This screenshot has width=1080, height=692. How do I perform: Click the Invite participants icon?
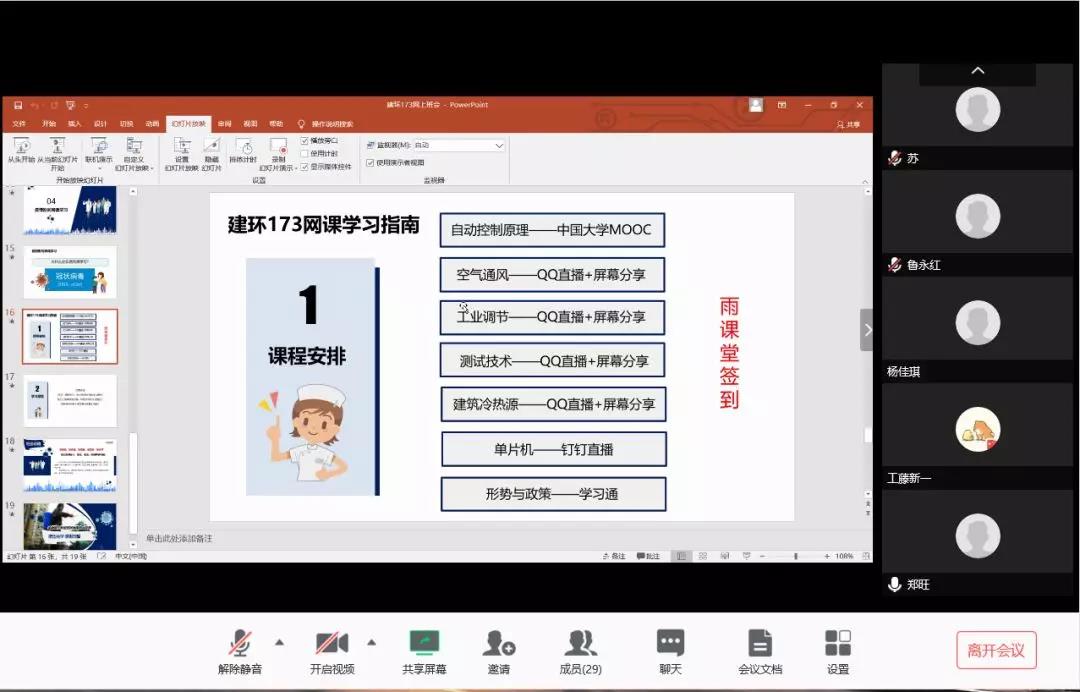[499, 644]
